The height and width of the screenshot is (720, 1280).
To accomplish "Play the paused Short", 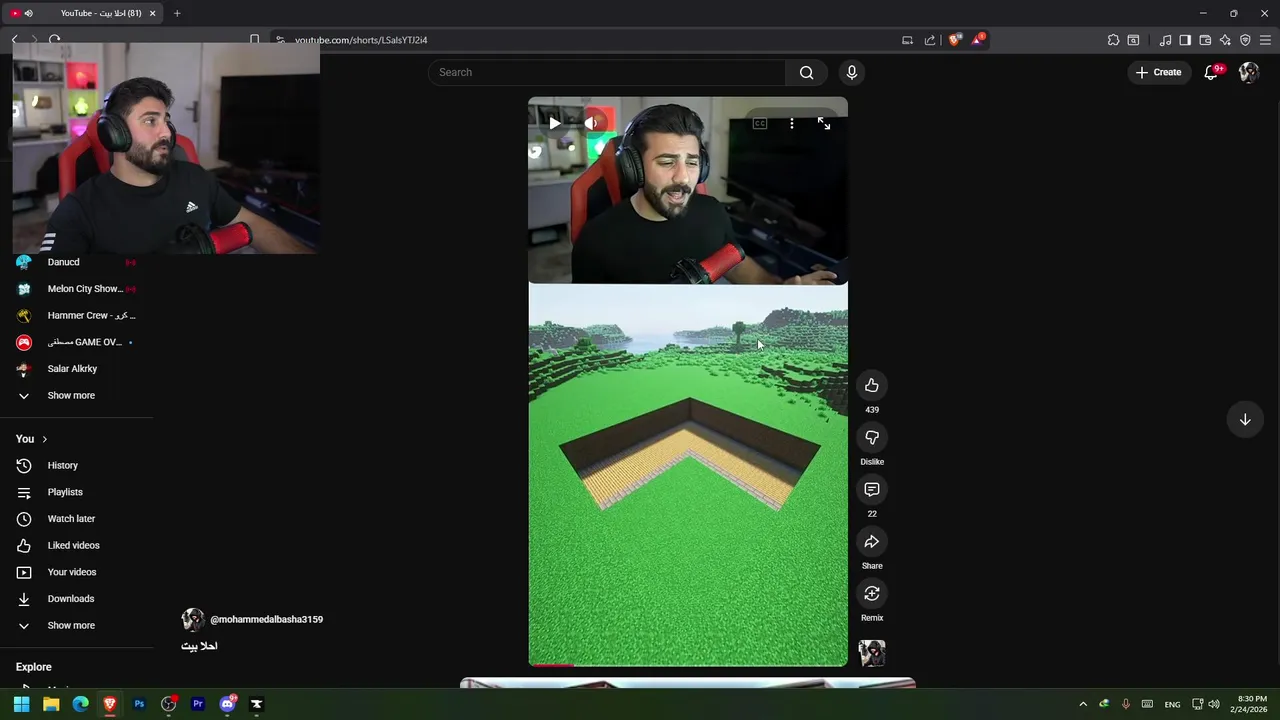I will 555,123.
